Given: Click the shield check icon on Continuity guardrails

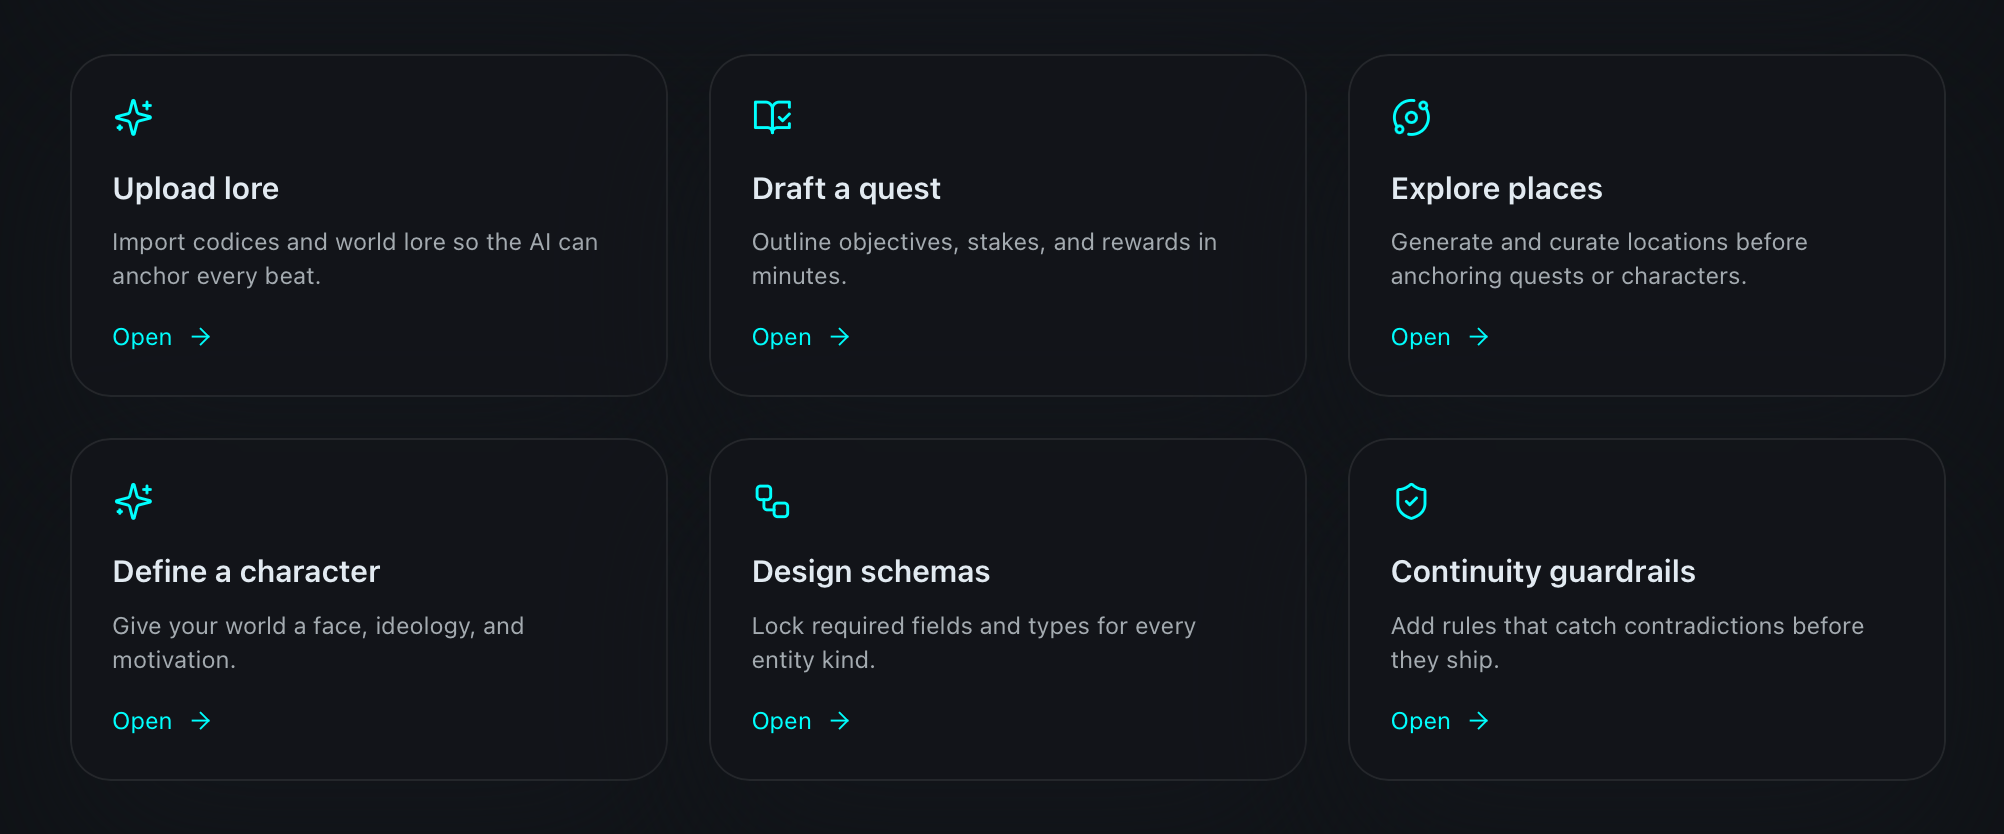Looking at the screenshot, I should [1411, 501].
